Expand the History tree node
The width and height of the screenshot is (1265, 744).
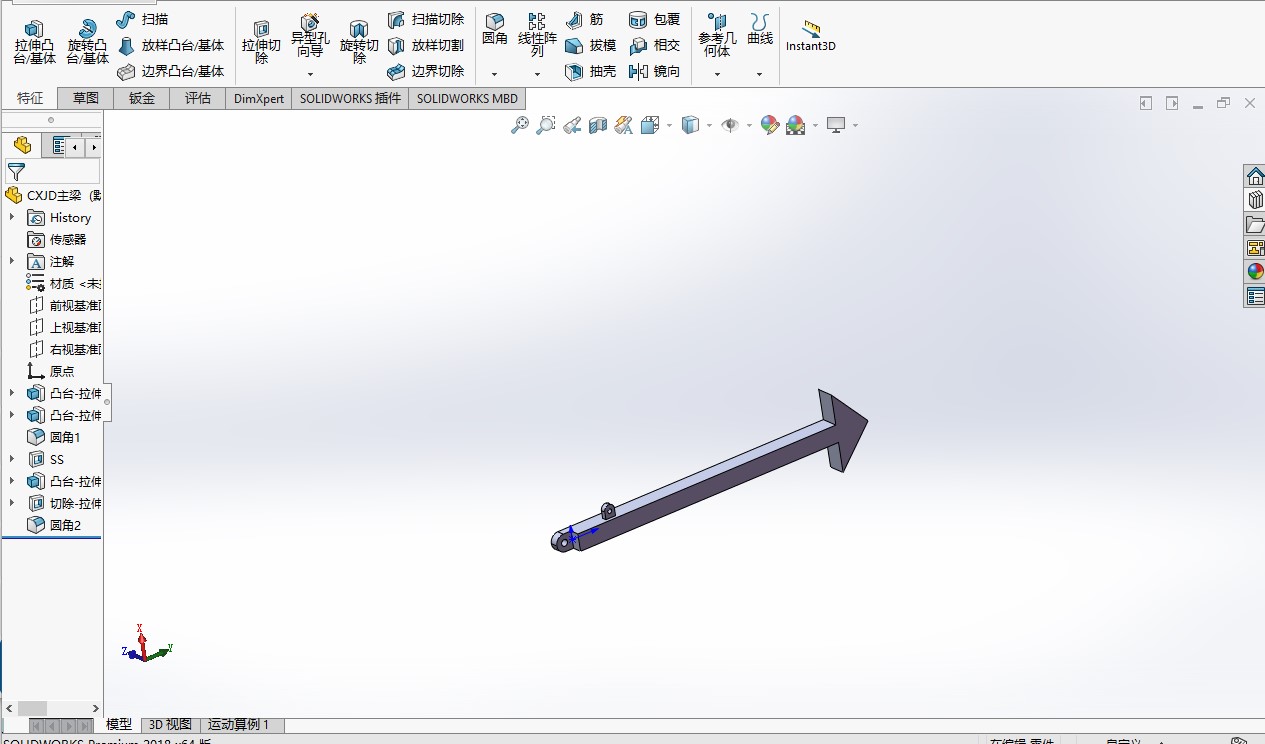pyautogui.click(x=12, y=217)
